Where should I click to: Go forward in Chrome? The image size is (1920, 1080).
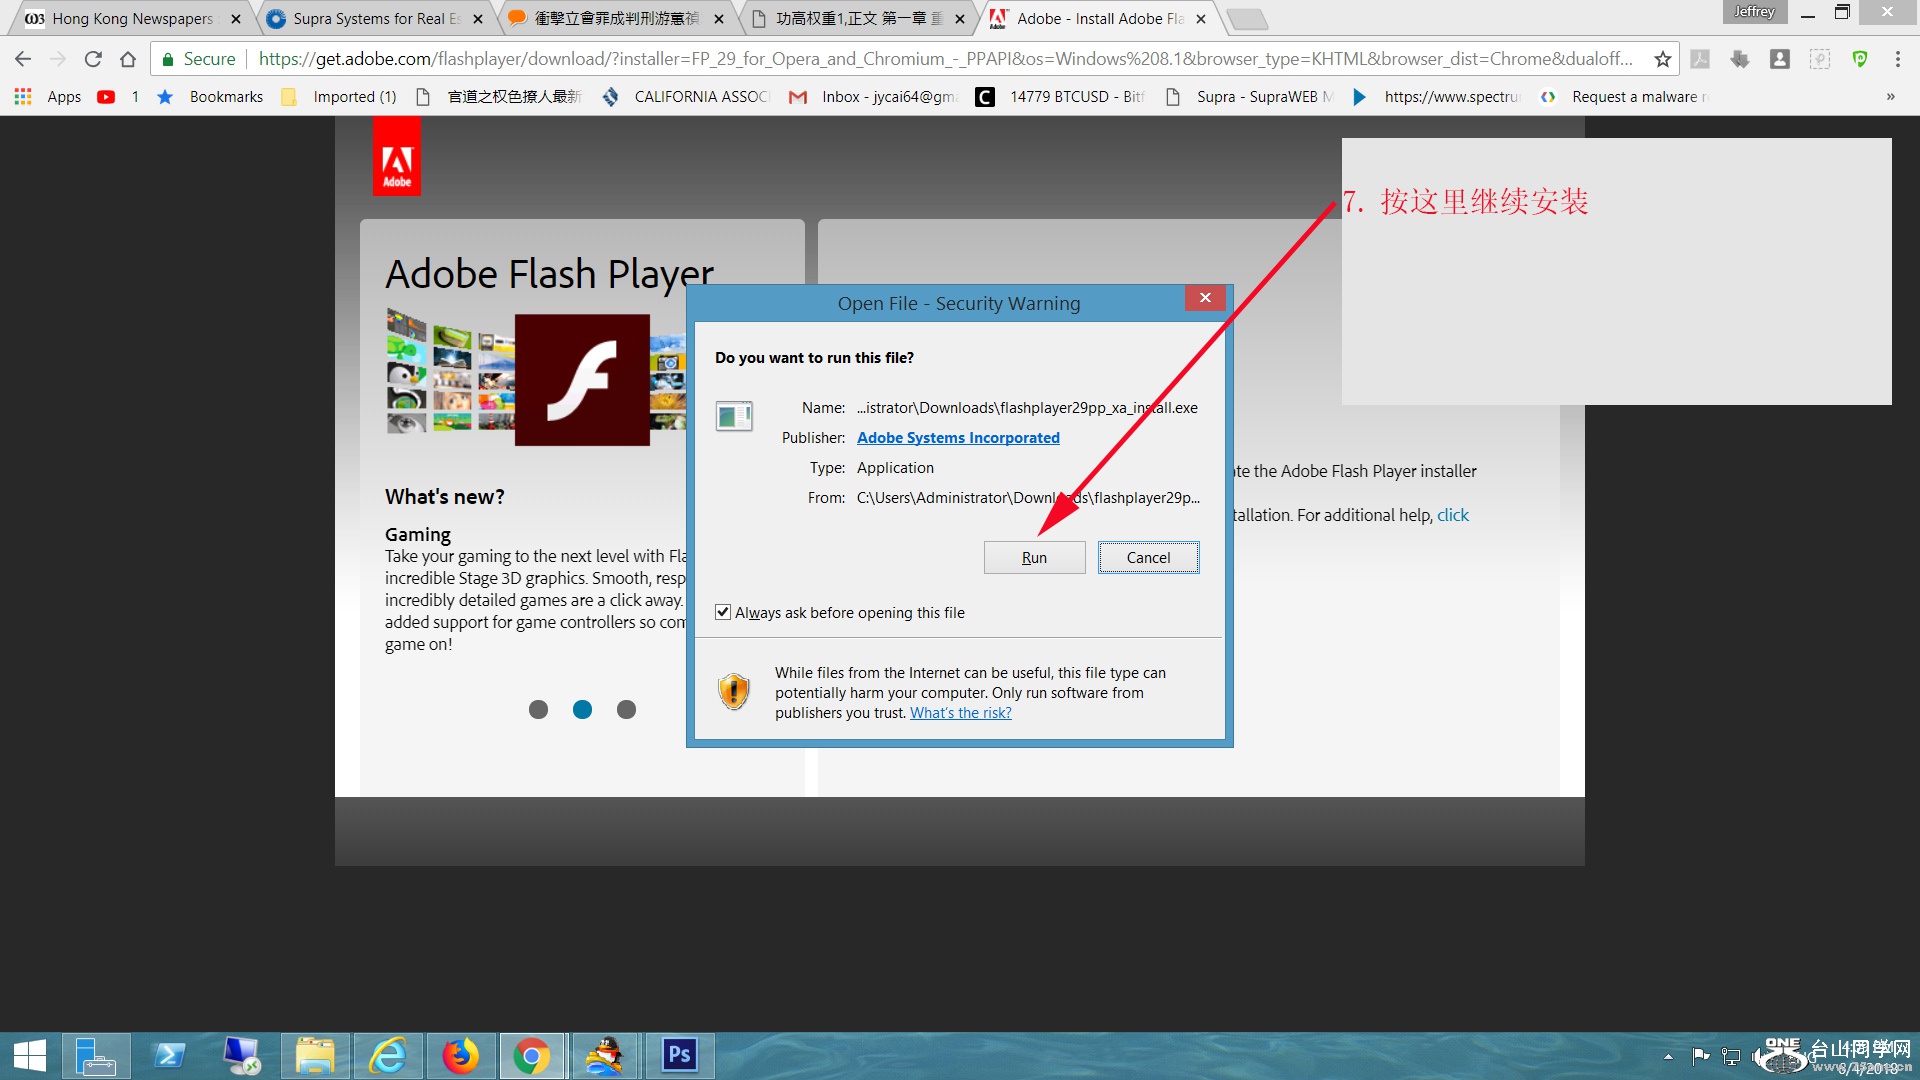point(58,59)
